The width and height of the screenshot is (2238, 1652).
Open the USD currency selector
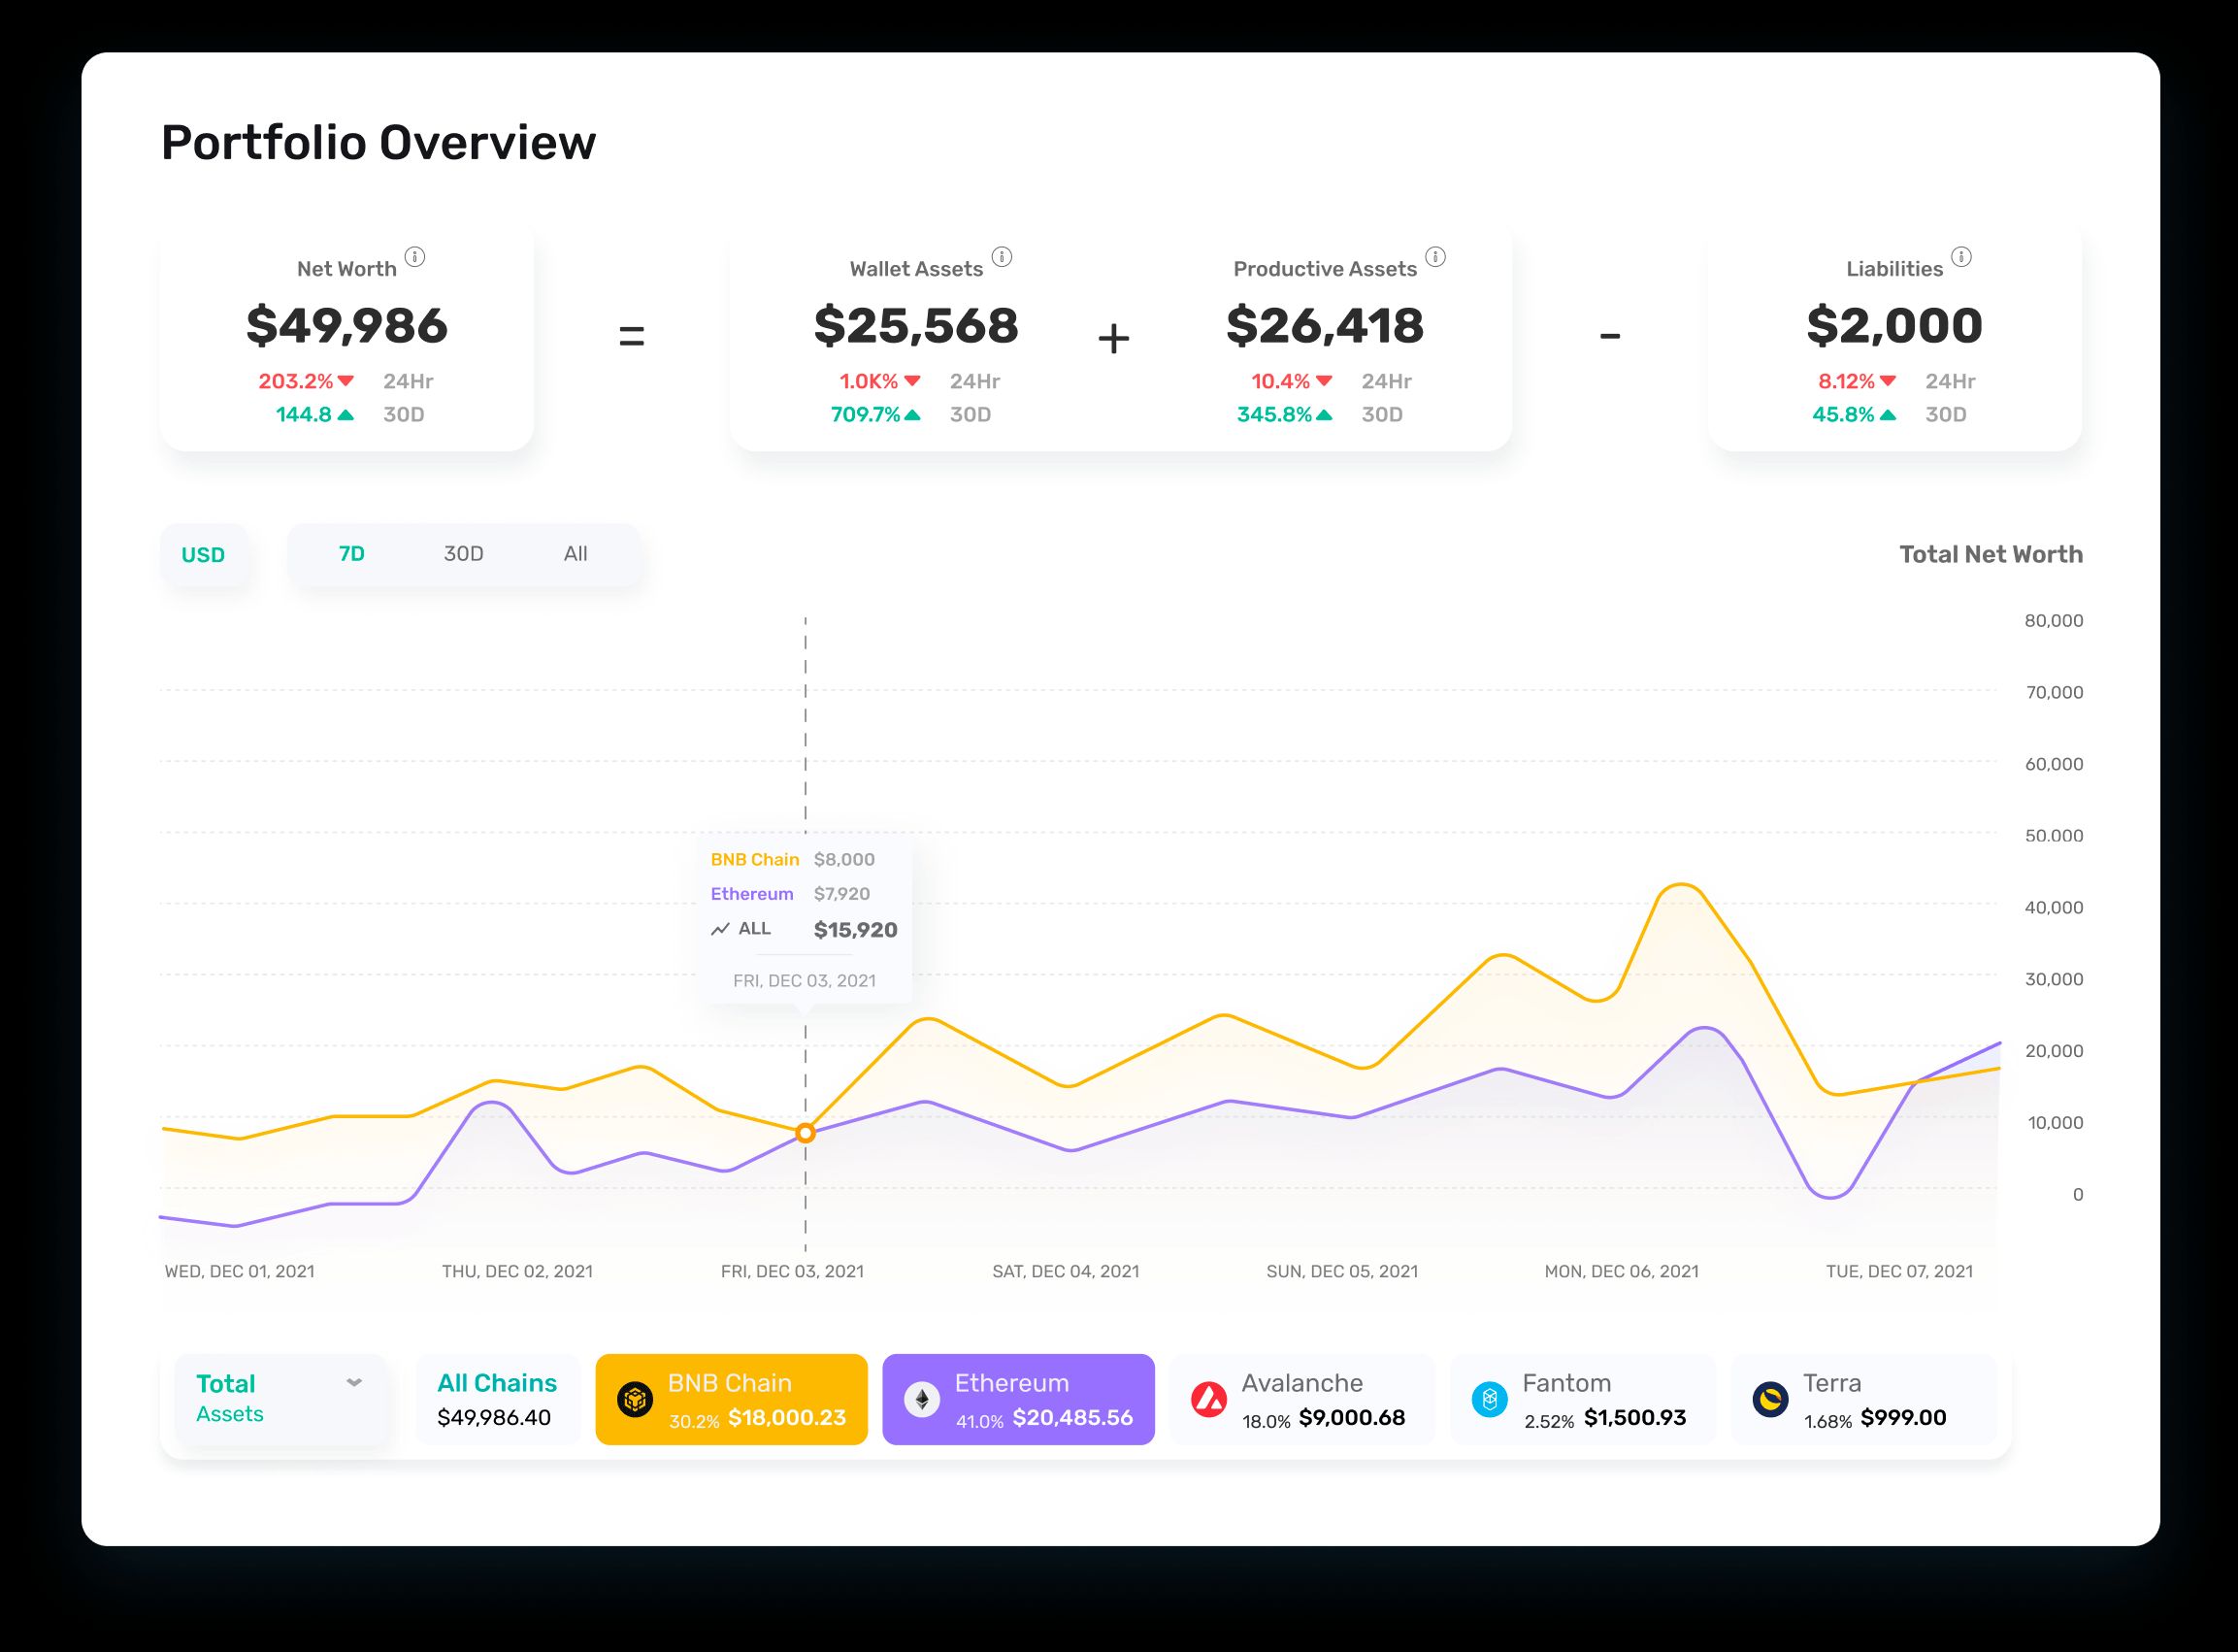click(x=203, y=555)
